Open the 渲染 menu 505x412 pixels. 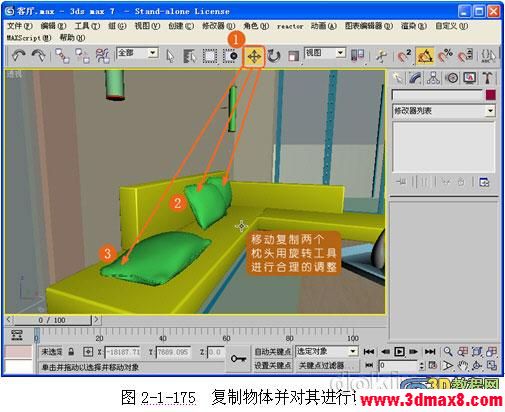(x=414, y=26)
